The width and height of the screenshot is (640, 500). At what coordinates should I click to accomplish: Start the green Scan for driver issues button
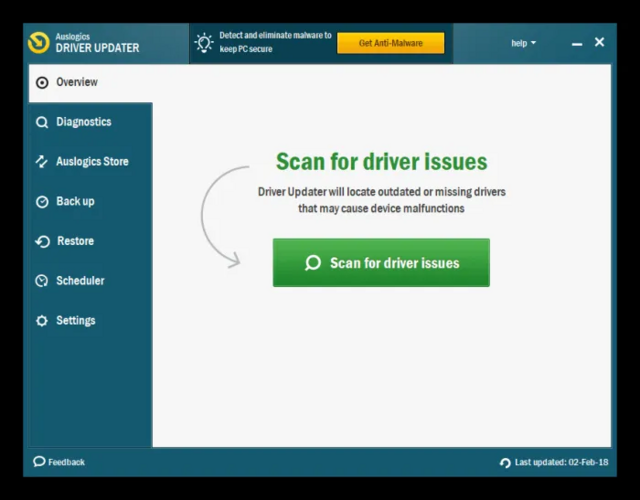381,263
